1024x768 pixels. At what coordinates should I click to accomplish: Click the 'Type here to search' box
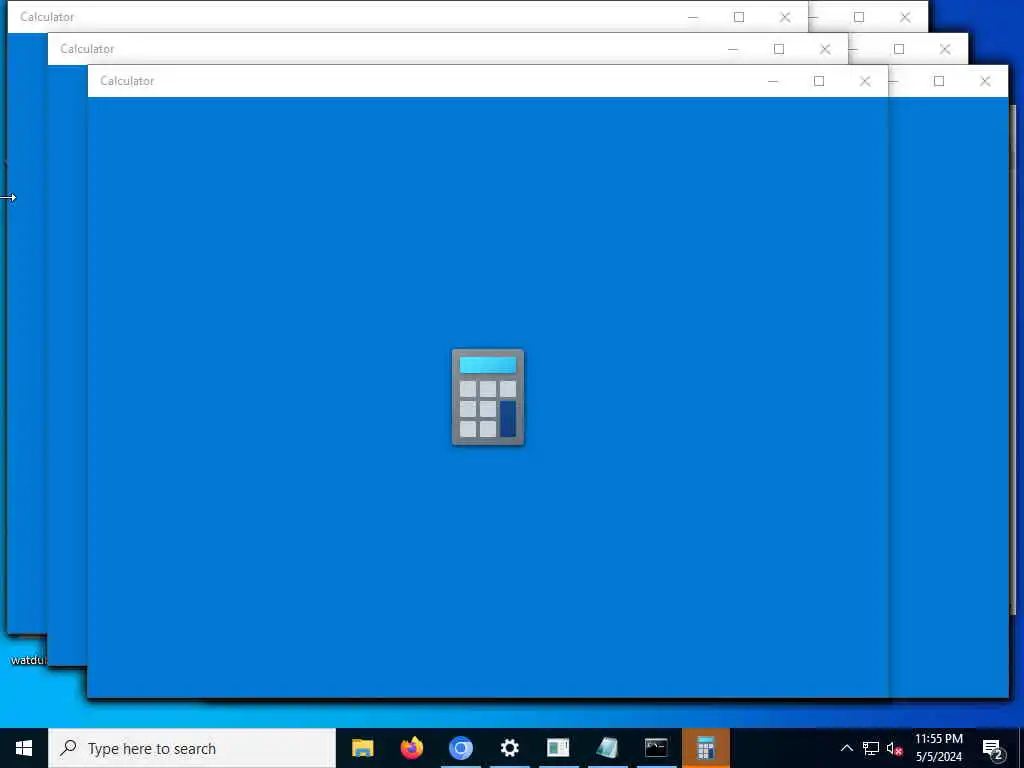coord(192,748)
